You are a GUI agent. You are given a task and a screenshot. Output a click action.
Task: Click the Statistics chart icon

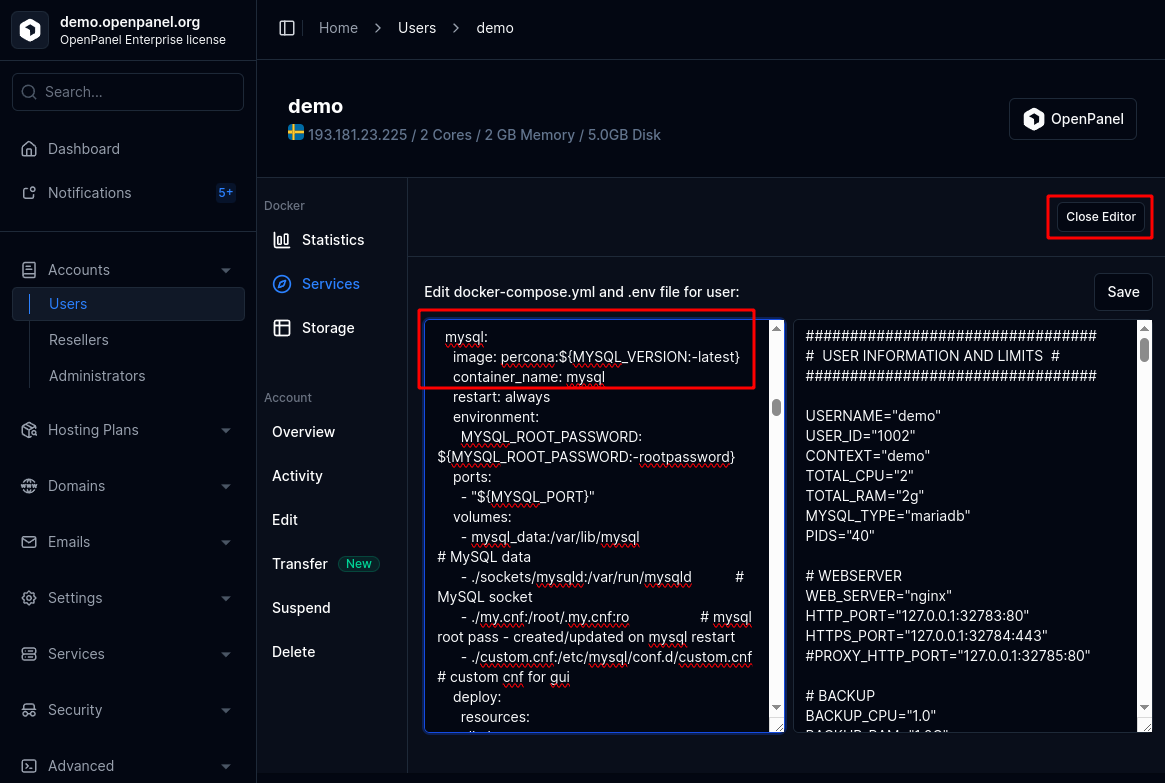point(282,240)
